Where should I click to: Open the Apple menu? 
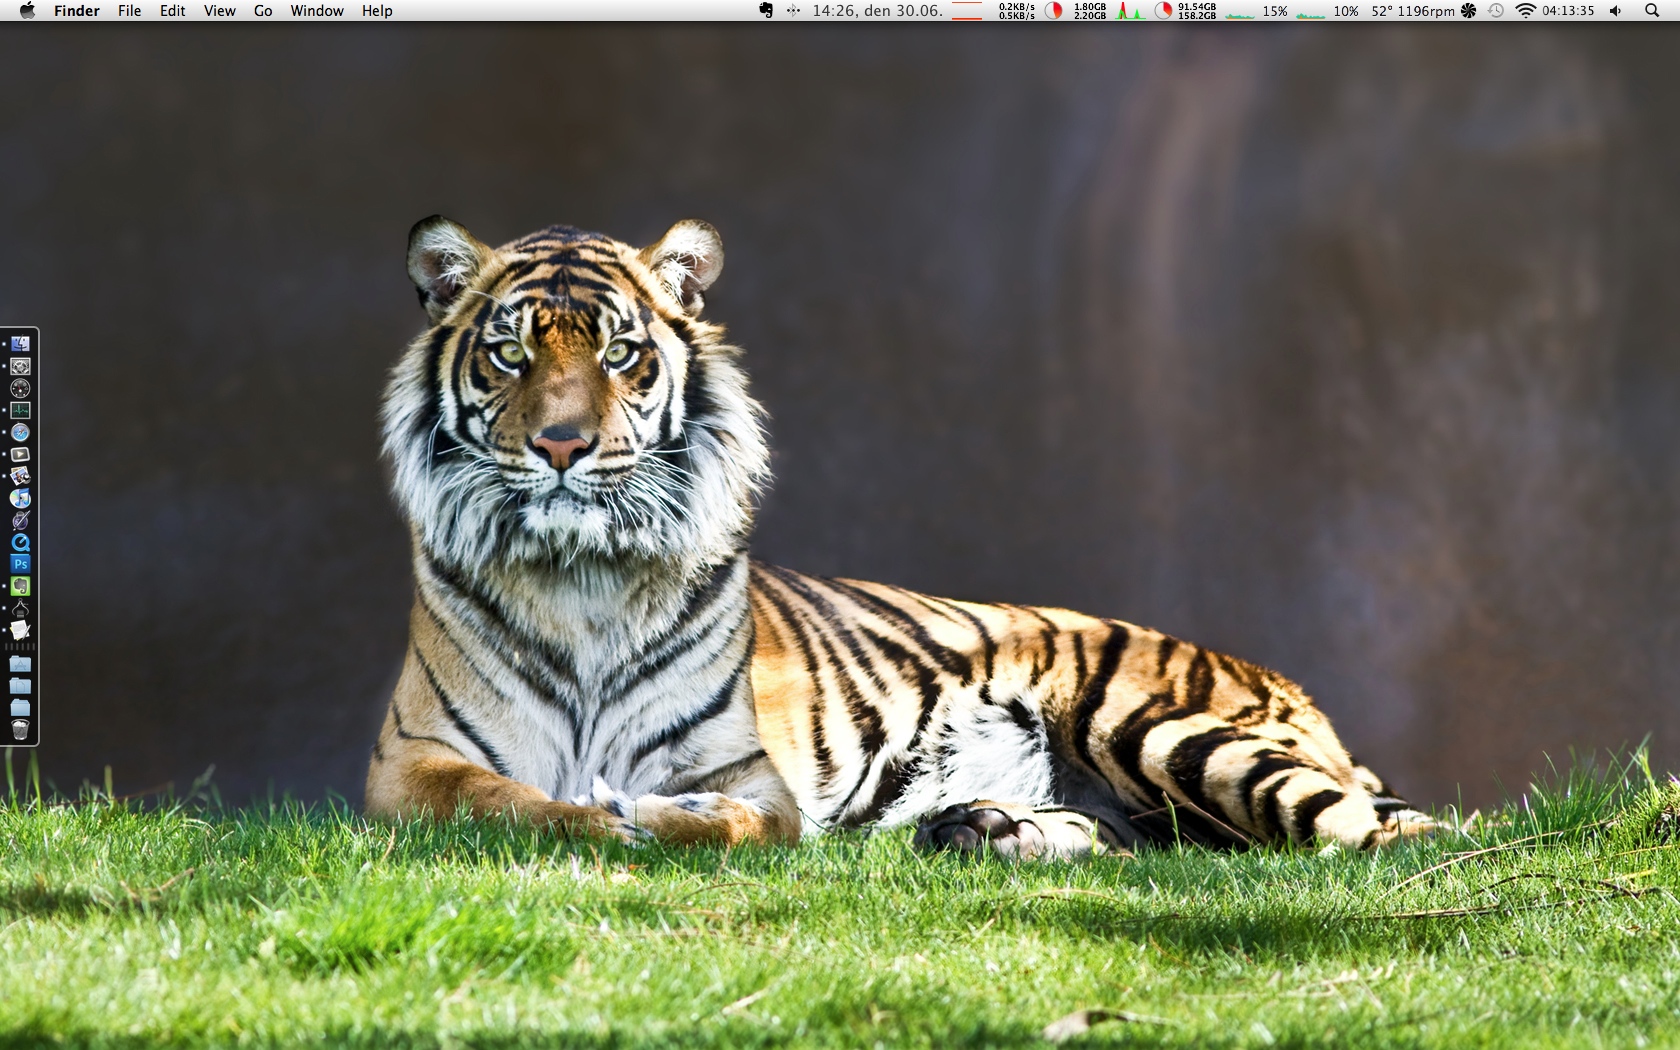click(27, 11)
